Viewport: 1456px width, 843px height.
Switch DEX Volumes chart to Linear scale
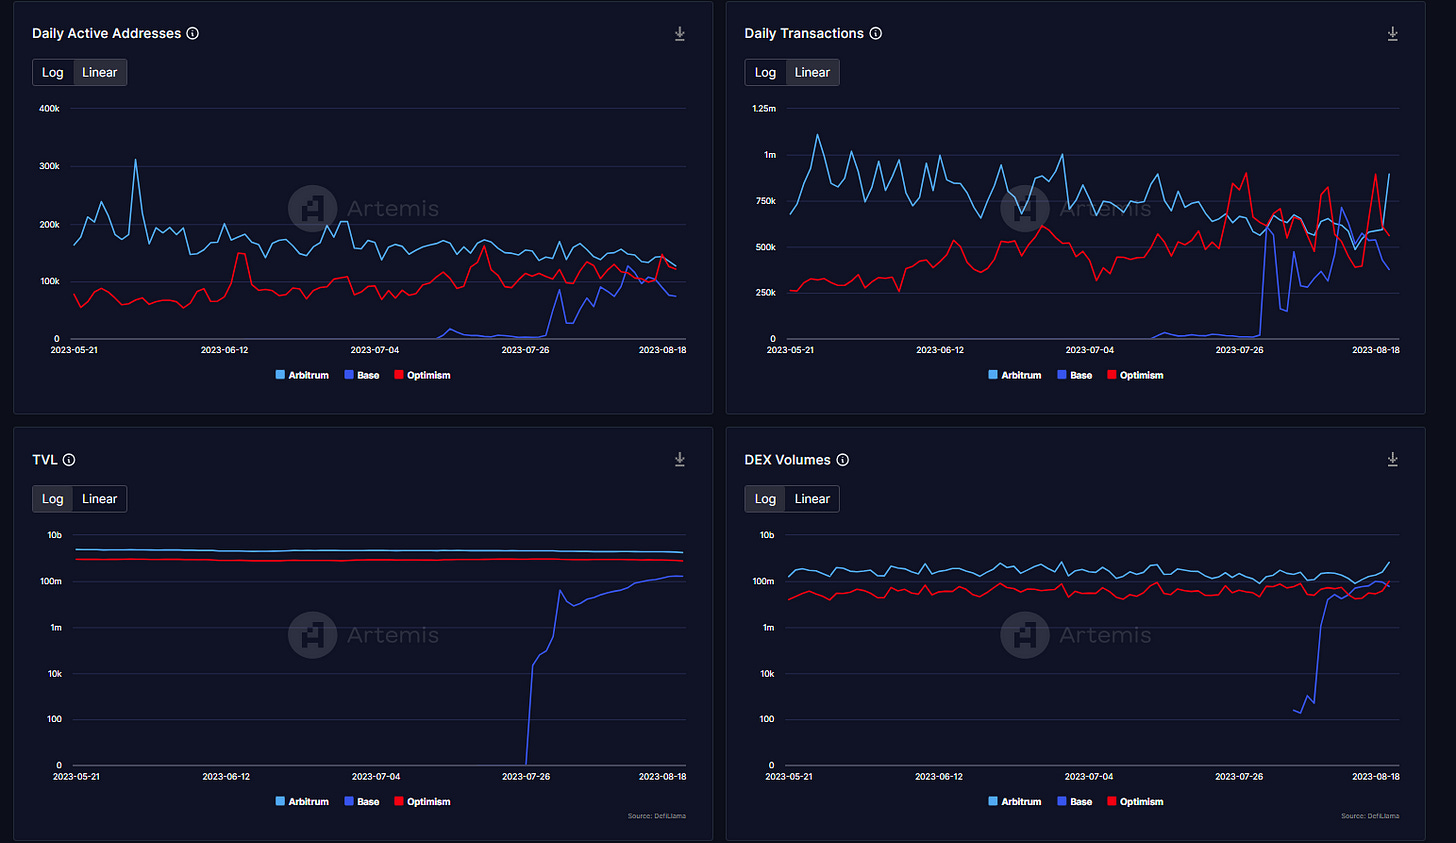click(813, 499)
